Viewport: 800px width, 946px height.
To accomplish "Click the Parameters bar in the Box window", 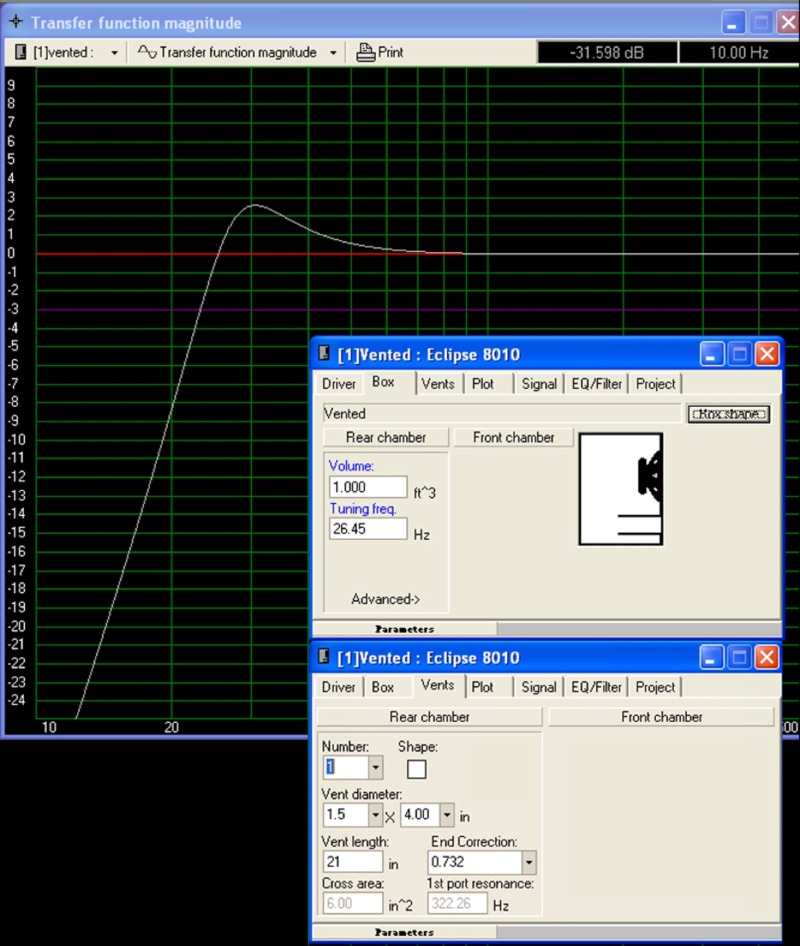I will pyautogui.click(x=405, y=629).
